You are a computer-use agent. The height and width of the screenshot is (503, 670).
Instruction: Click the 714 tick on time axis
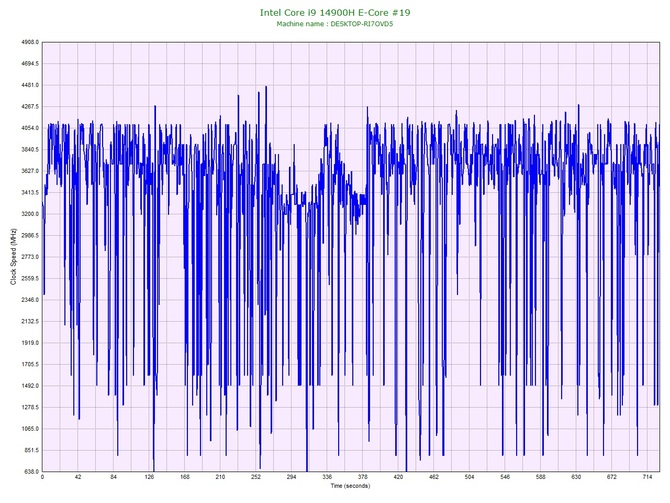(647, 477)
